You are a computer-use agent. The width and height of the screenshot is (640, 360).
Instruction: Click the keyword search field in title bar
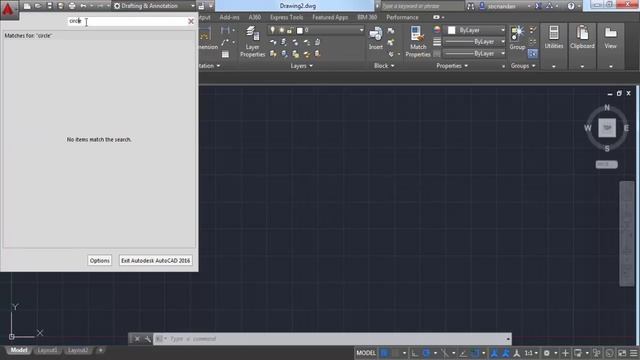[x=422, y=6]
